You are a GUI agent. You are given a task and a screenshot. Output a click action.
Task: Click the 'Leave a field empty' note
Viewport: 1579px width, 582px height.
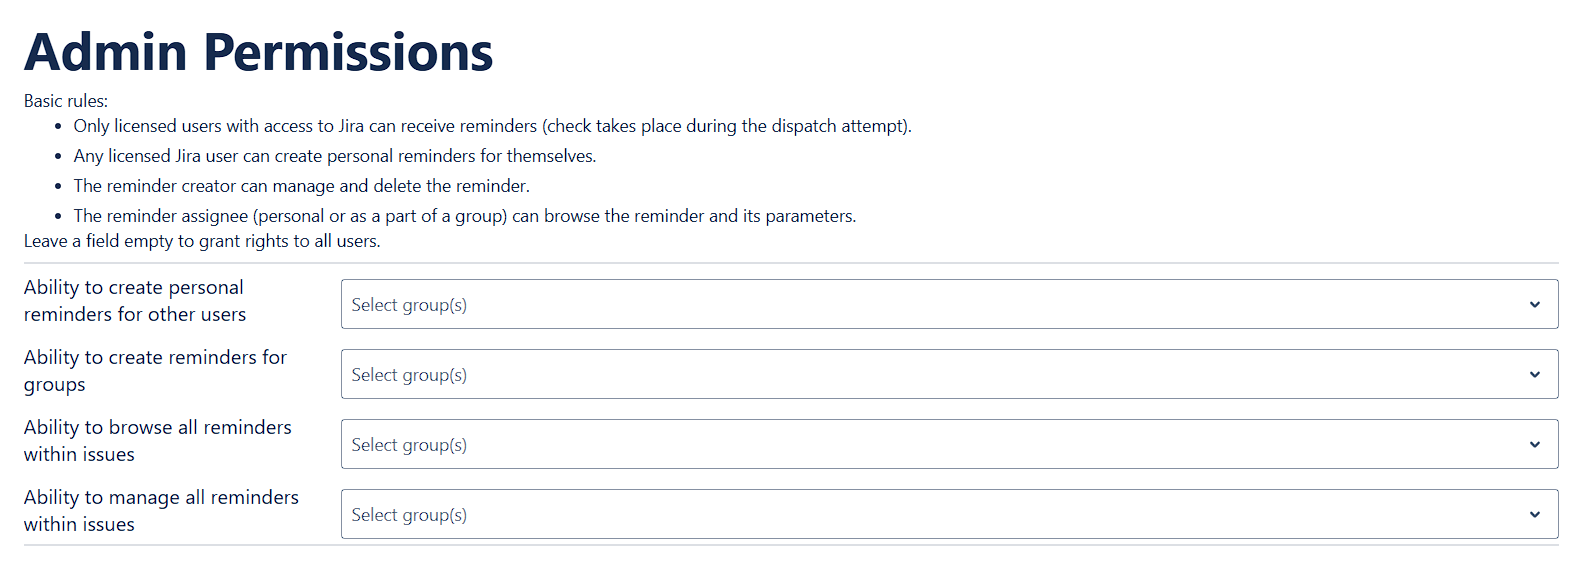[x=202, y=241]
